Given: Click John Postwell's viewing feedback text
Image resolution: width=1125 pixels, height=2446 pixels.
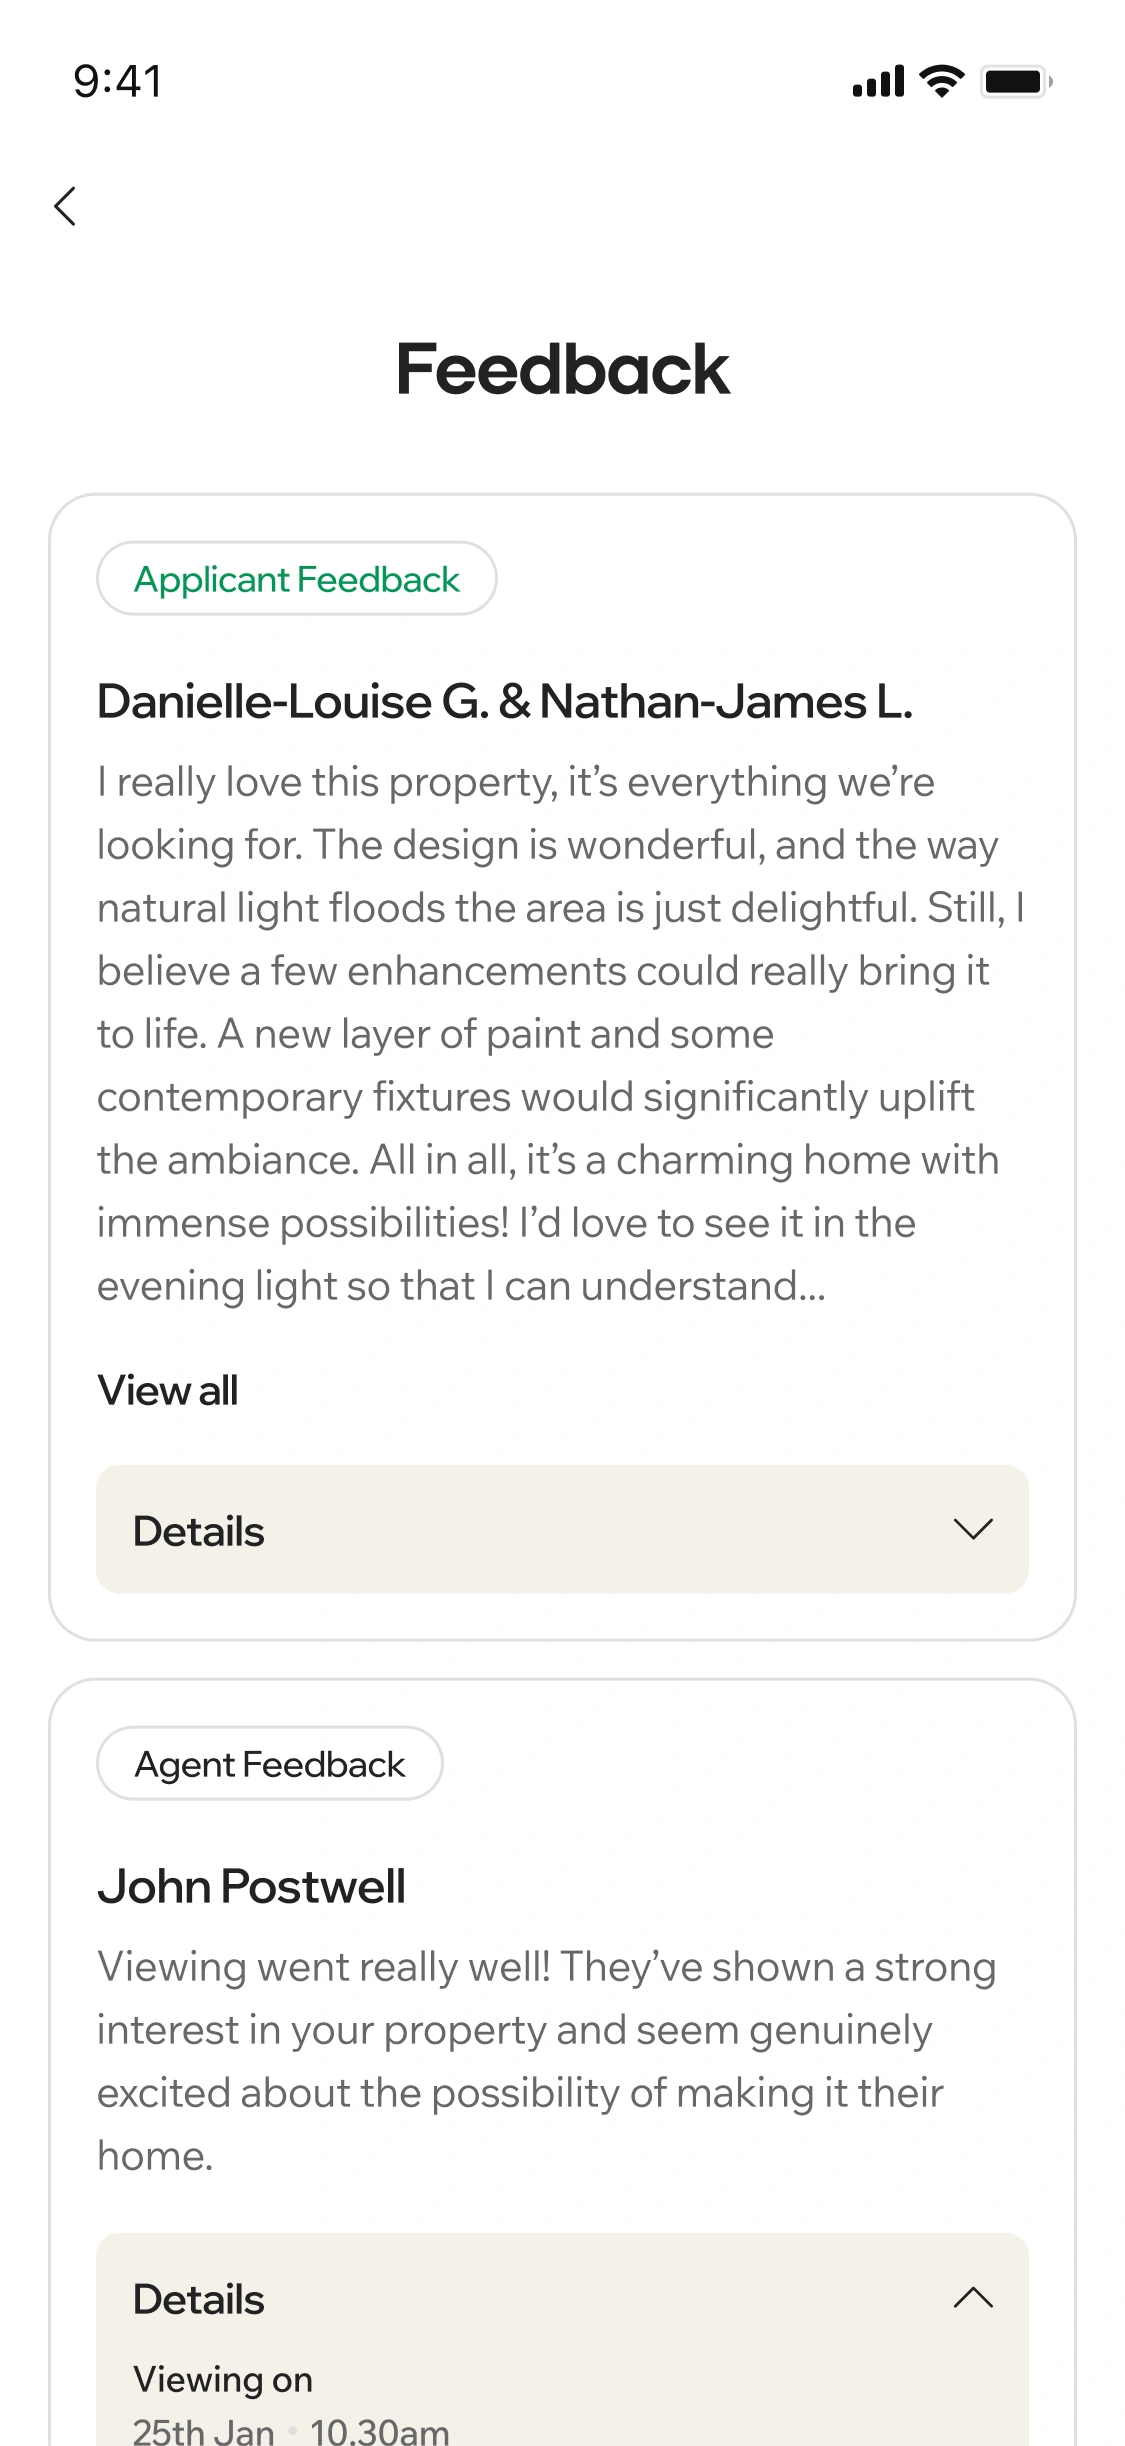Looking at the screenshot, I should click(545, 2061).
